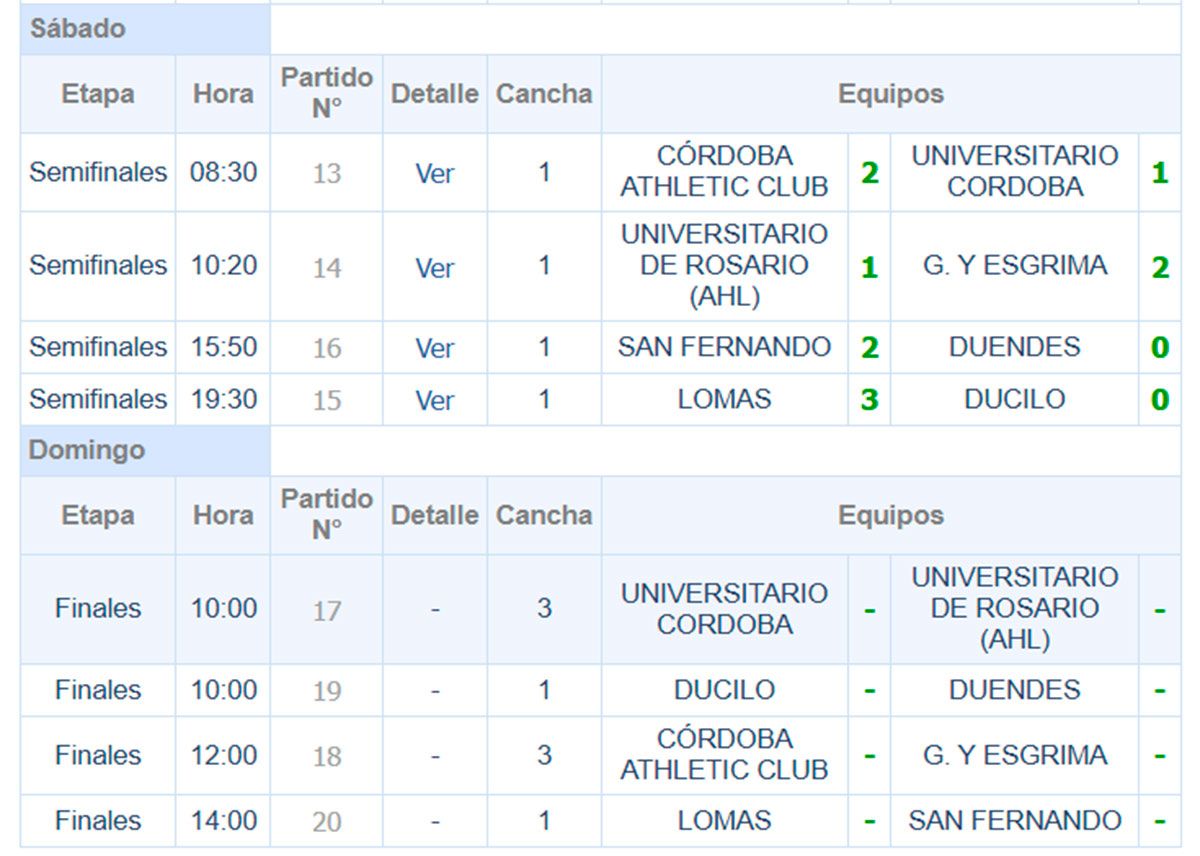The height and width of the screenshot is (856, 1200).
Task: Click Ver for San Fernando vs Duendes
Action: click(435, 348)
